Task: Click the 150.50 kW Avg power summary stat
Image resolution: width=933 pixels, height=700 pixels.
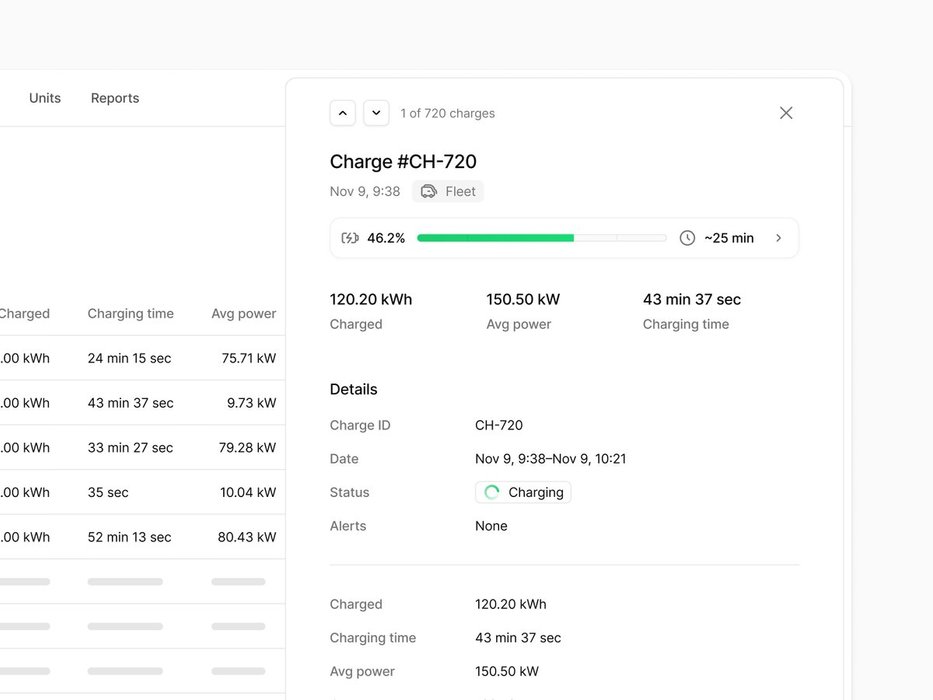Action: [x=523, y=311]
